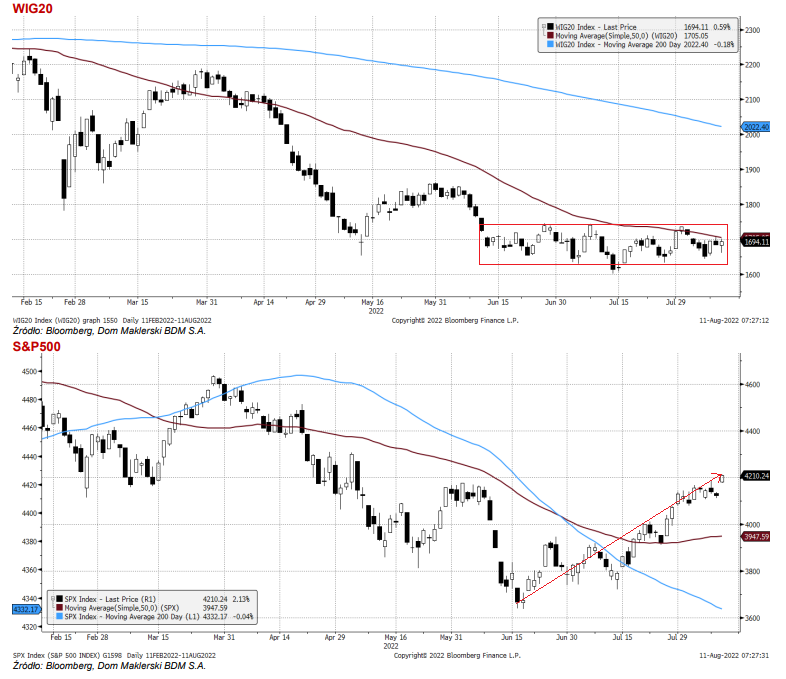
Task: Click the dark red 3947.59 price tag on S&P500 axis
Action: (756, 537)
